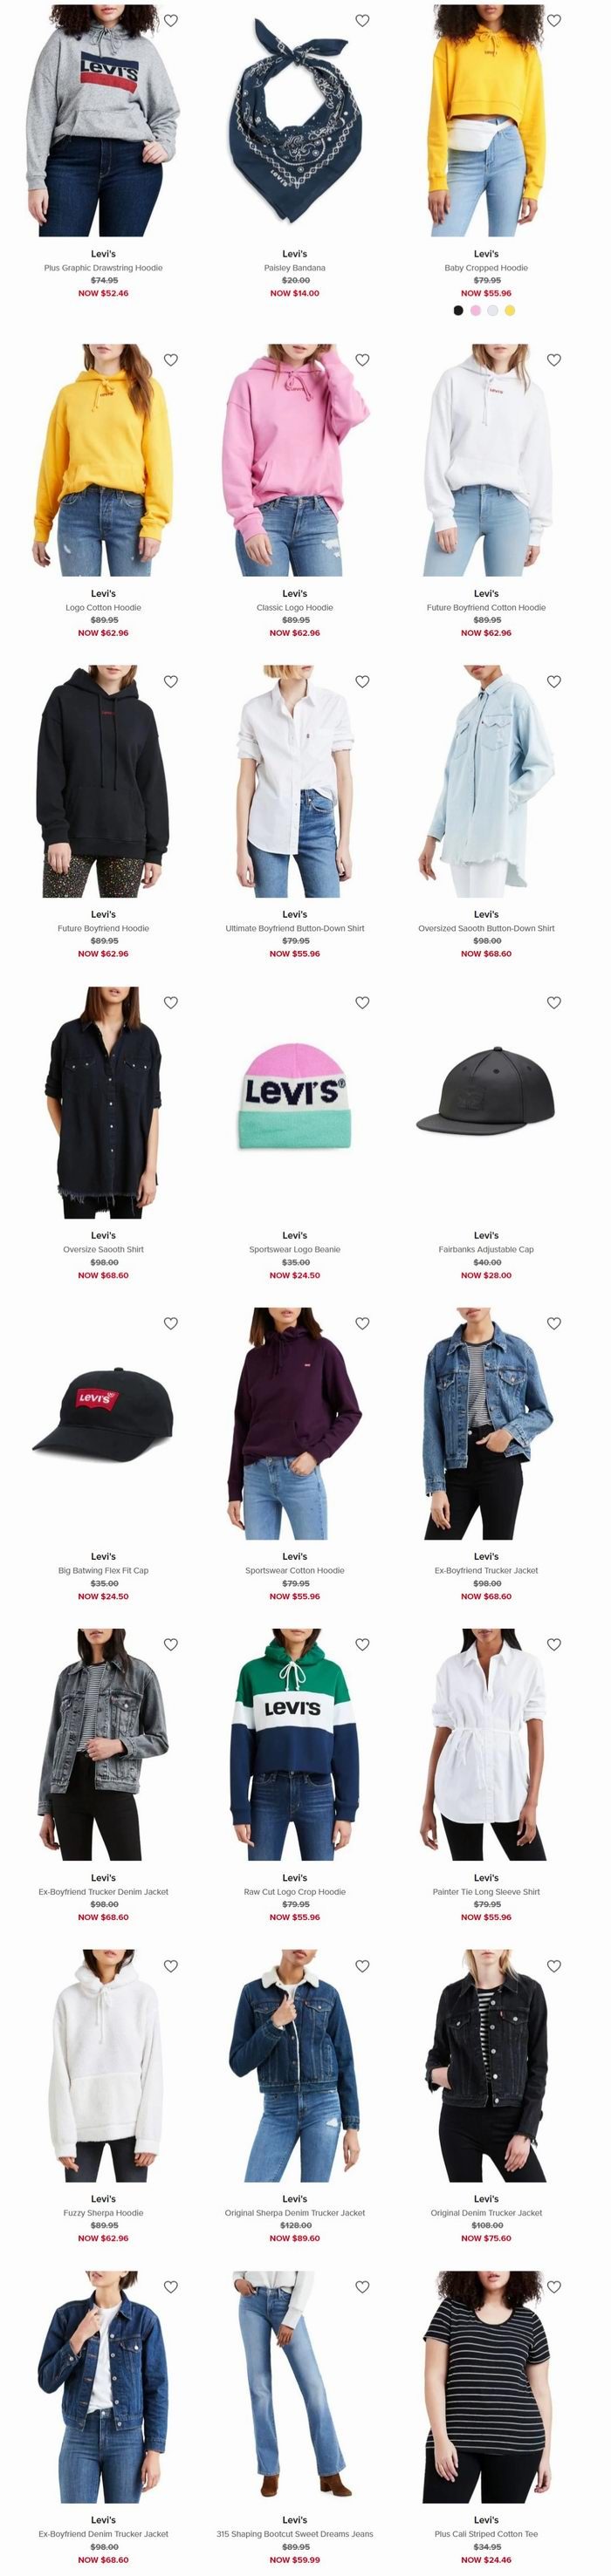The width and height of the screenshot is (611, 2576).
Task: Save Sportswear Logo Beanie with heart icon
Action: pos(363,1002)
